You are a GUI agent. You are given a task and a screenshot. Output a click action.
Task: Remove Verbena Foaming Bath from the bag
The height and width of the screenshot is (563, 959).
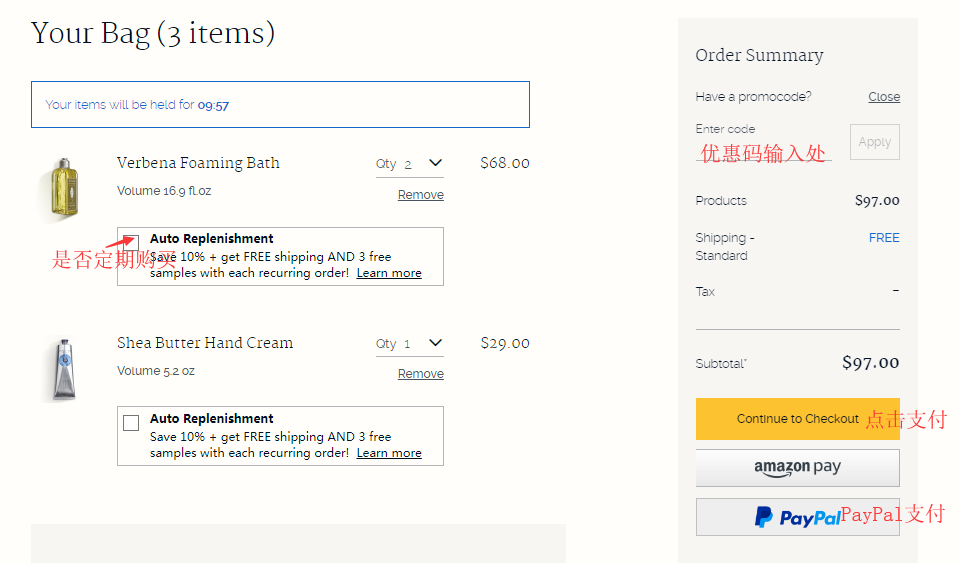[420, 195]
